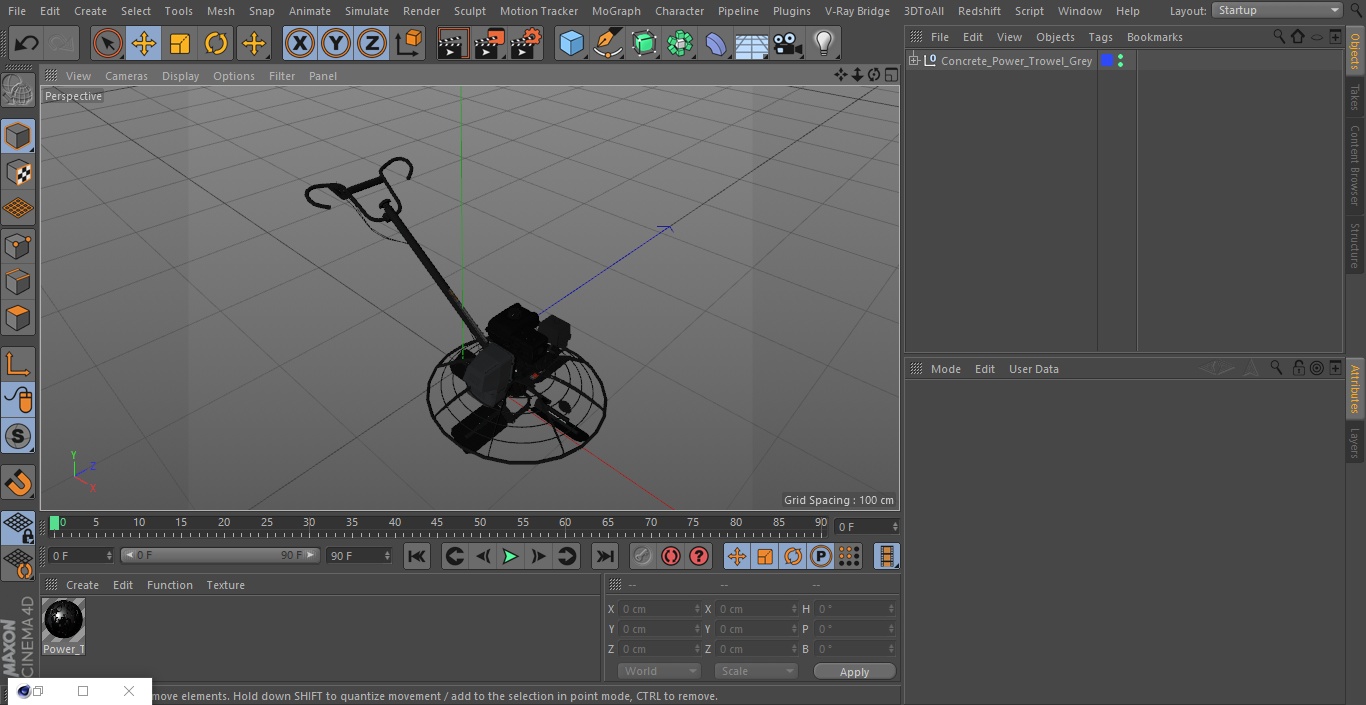The image size is (1366, 705).
Task: Open the World coordinate dropdown
Action: pyautogui.click(x=659, y=671)
